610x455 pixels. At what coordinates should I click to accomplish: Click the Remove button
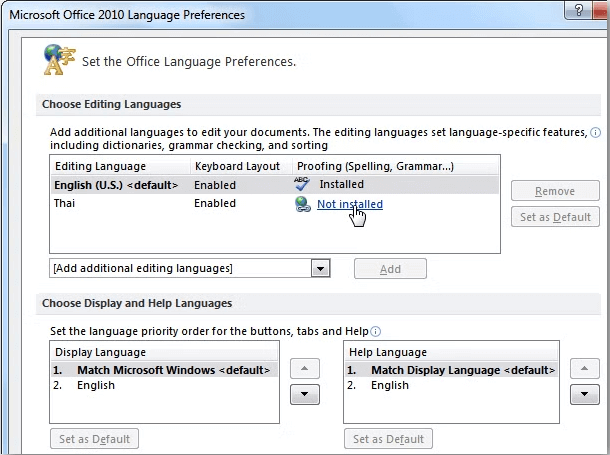tap(555, 191)
